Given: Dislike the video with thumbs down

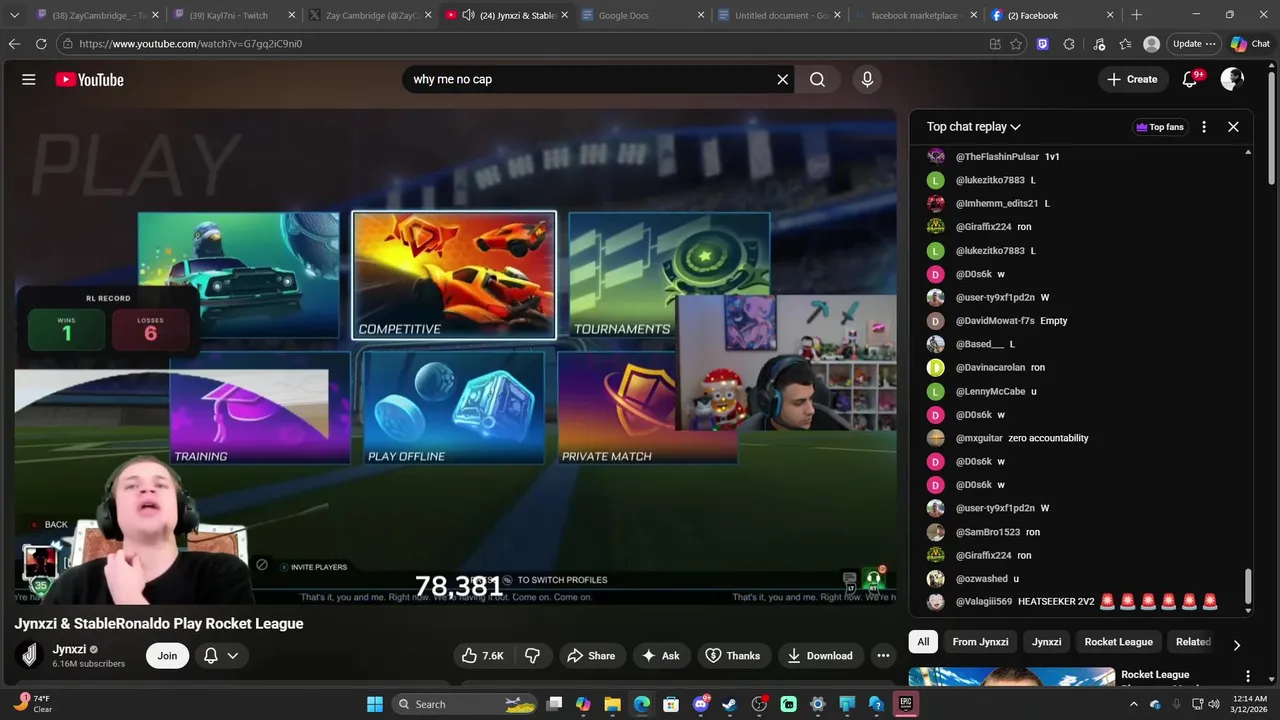Looking at the screenshot, I should (533, 656).
